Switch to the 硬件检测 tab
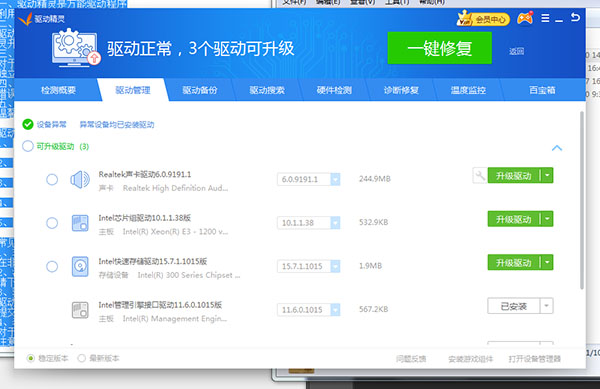 (334, 90)
